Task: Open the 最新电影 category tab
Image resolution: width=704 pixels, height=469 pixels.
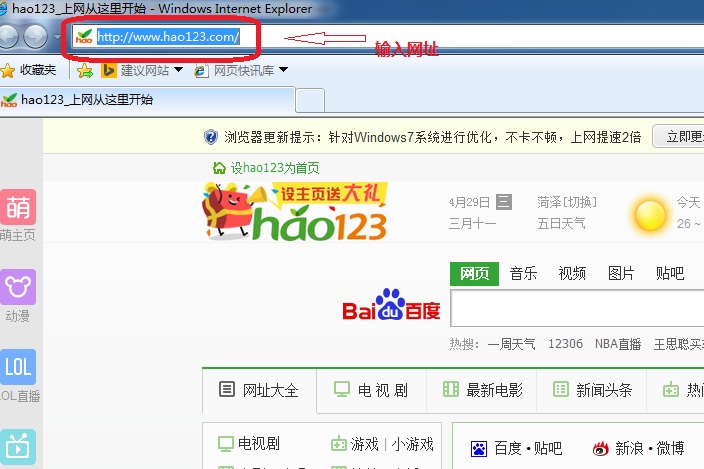Action: point(481,390)
